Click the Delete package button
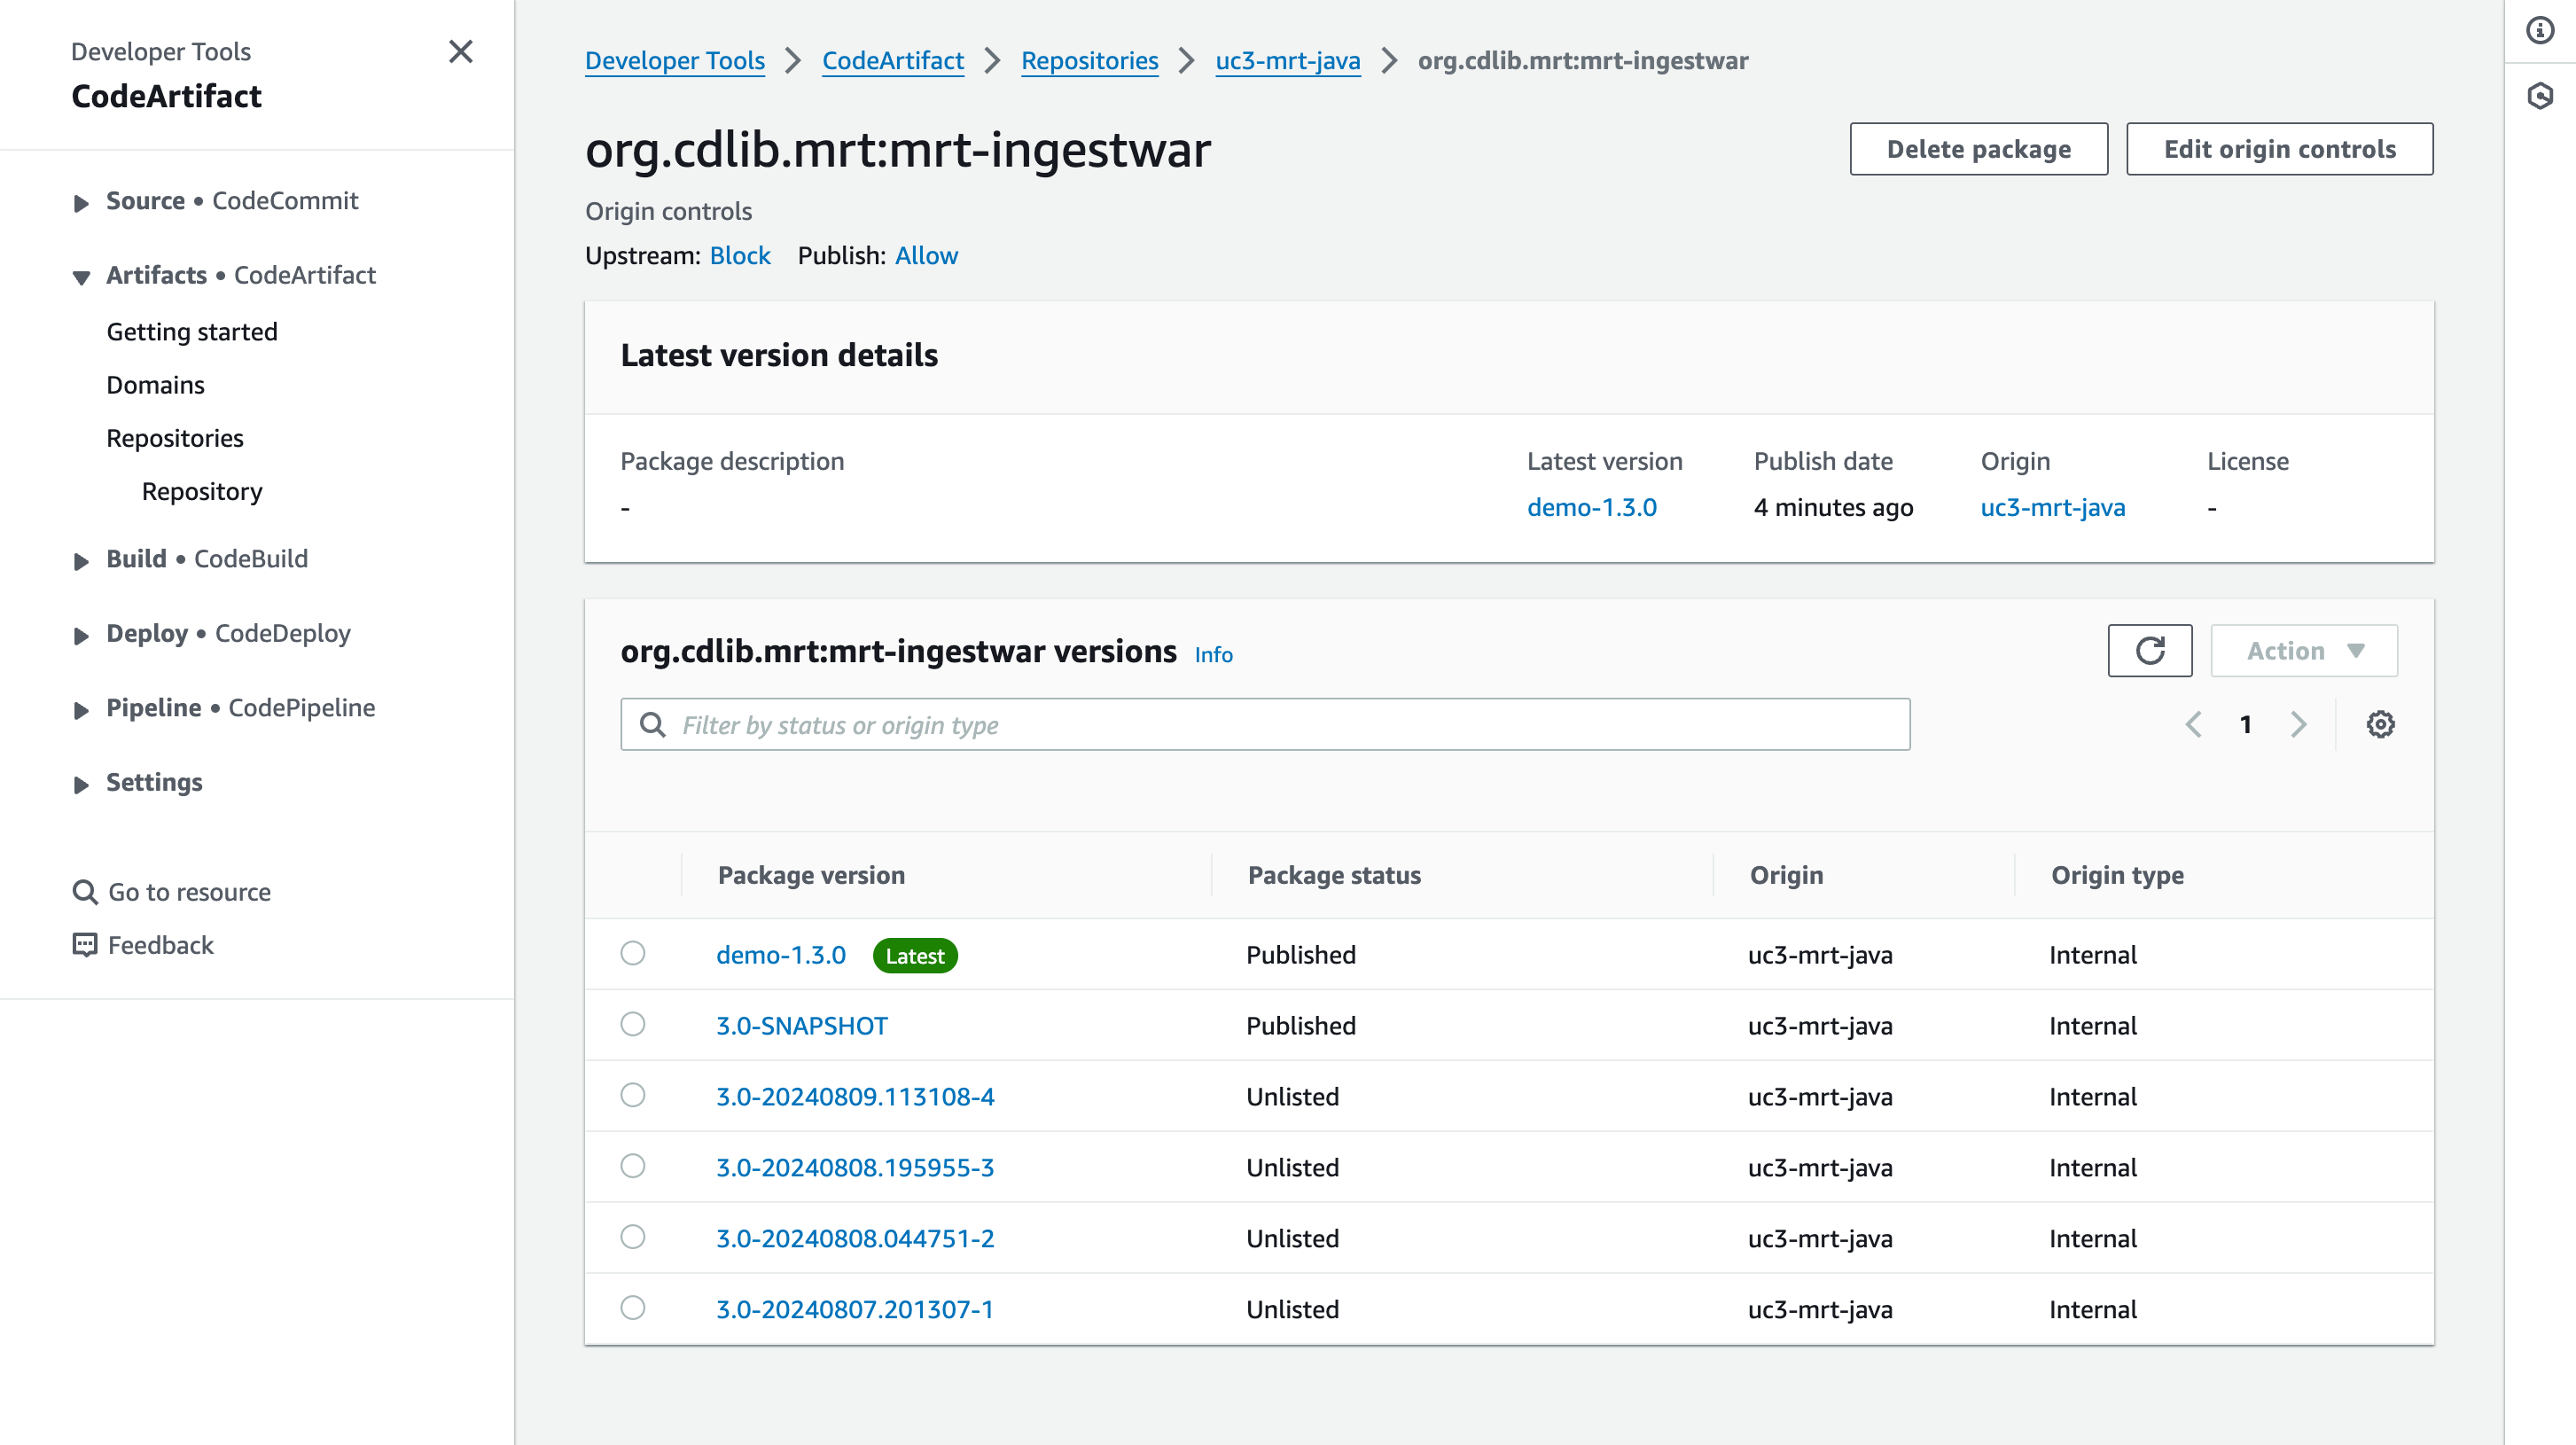The image size is (2576, 1445). pos(1978,149)
